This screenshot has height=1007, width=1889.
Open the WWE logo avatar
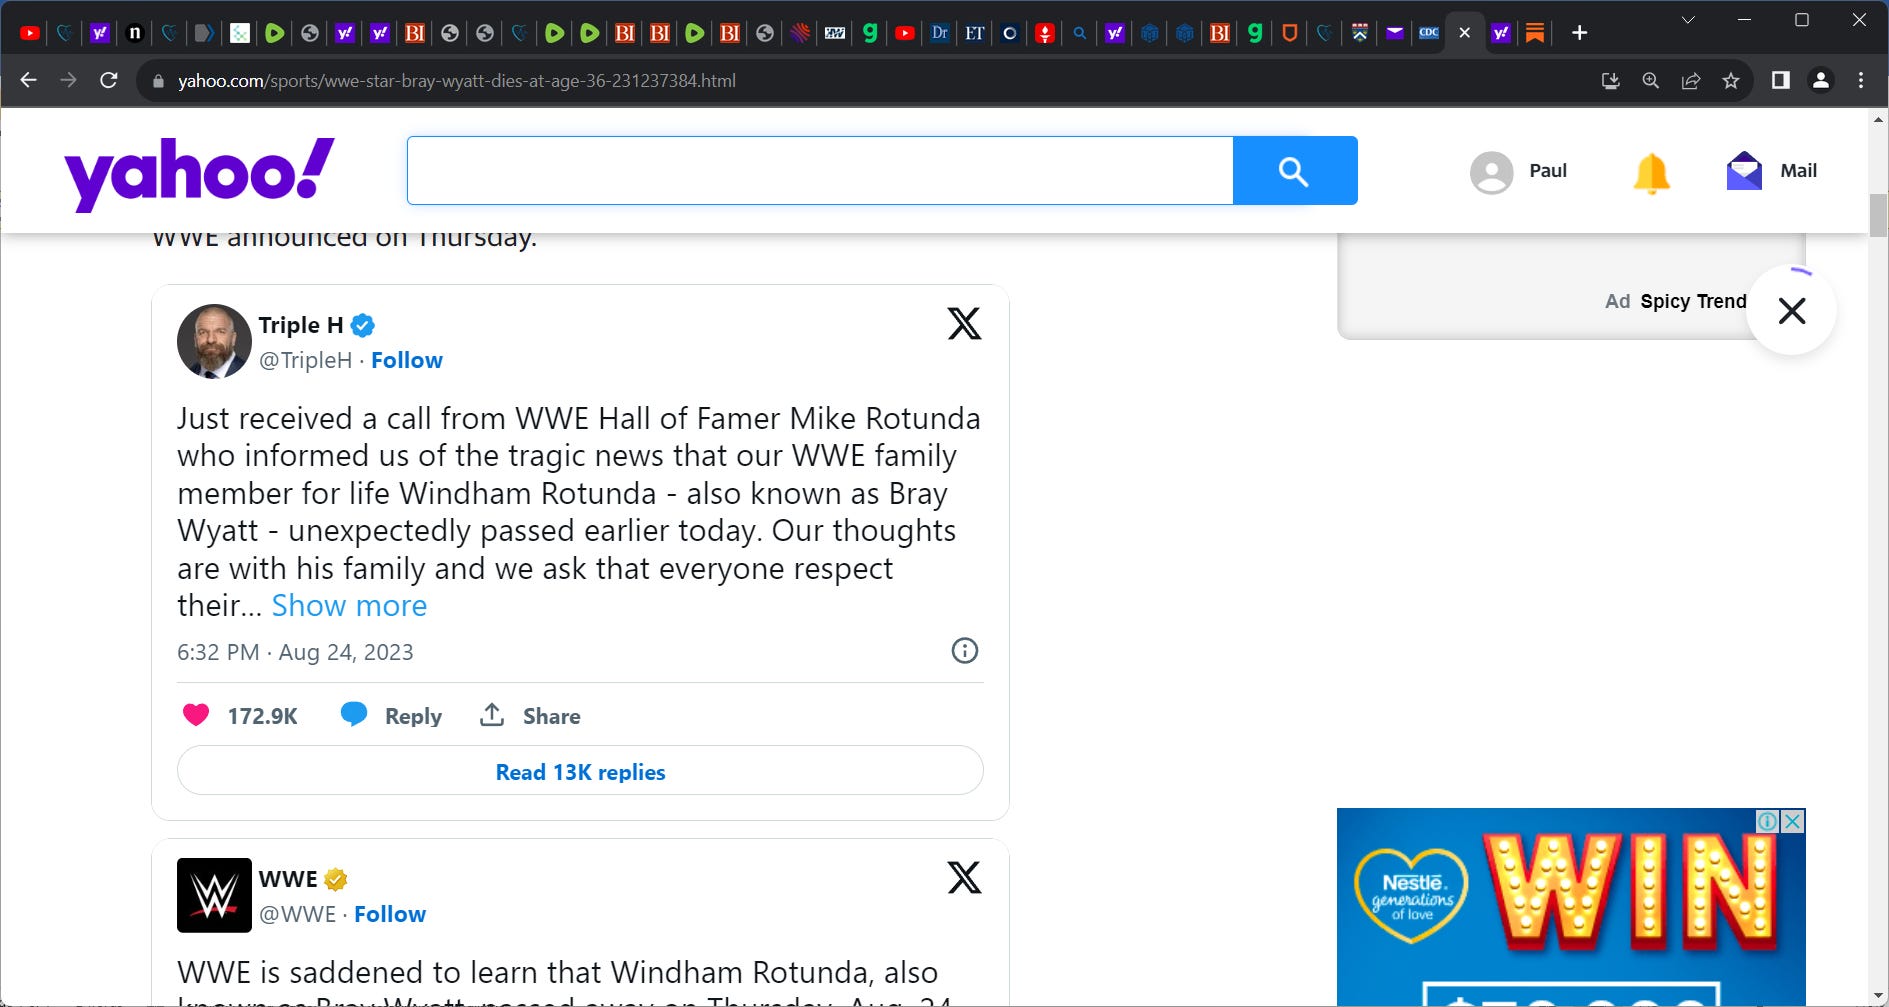tap(214, 895)
